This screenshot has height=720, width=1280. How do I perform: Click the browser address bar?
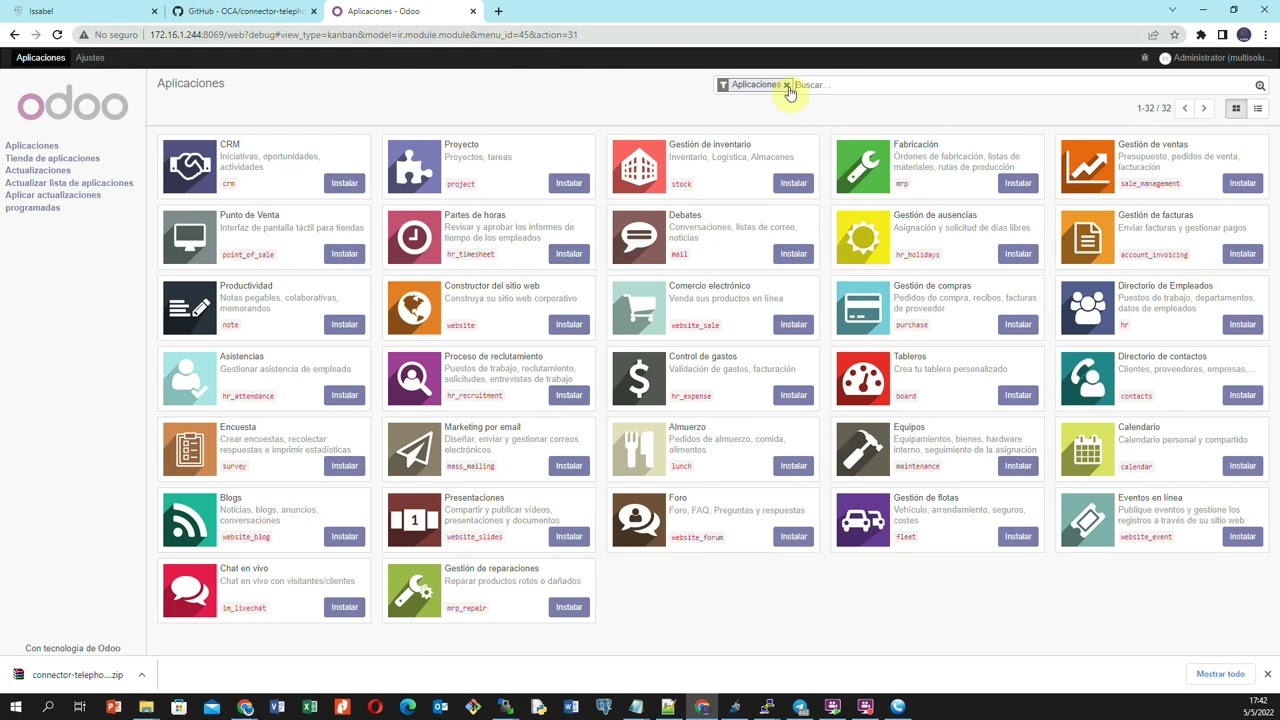click(x=610, y=35)
